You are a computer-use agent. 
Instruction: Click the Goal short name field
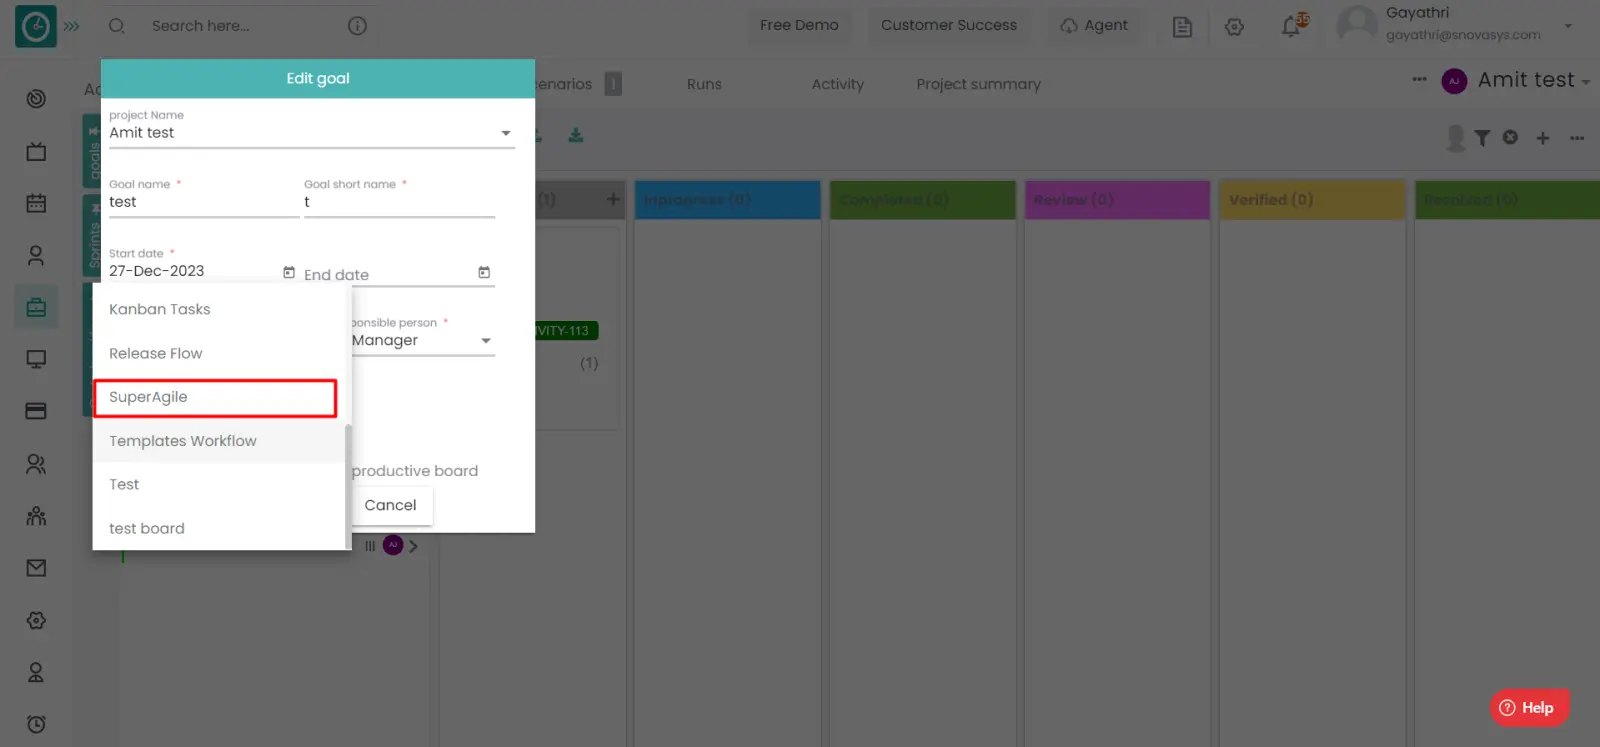[399, 202]
